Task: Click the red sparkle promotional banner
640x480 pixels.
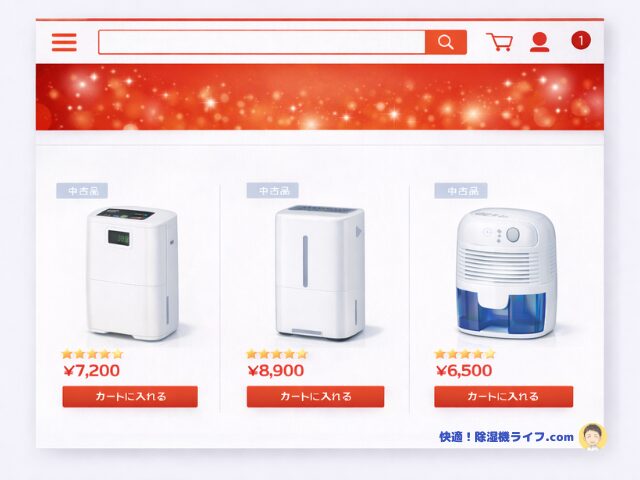Action: tap(320, 97)
